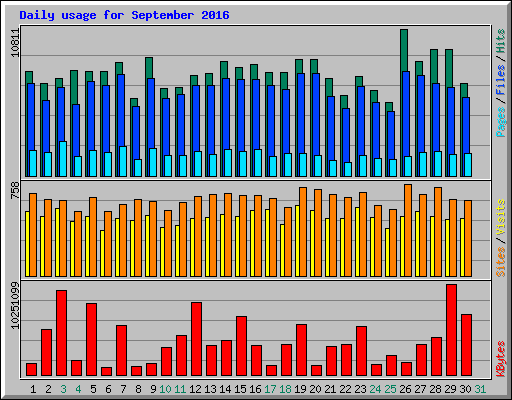Click the green hits bar for day 28
Viewport: 512px width, 400px height.
point(434,66)
